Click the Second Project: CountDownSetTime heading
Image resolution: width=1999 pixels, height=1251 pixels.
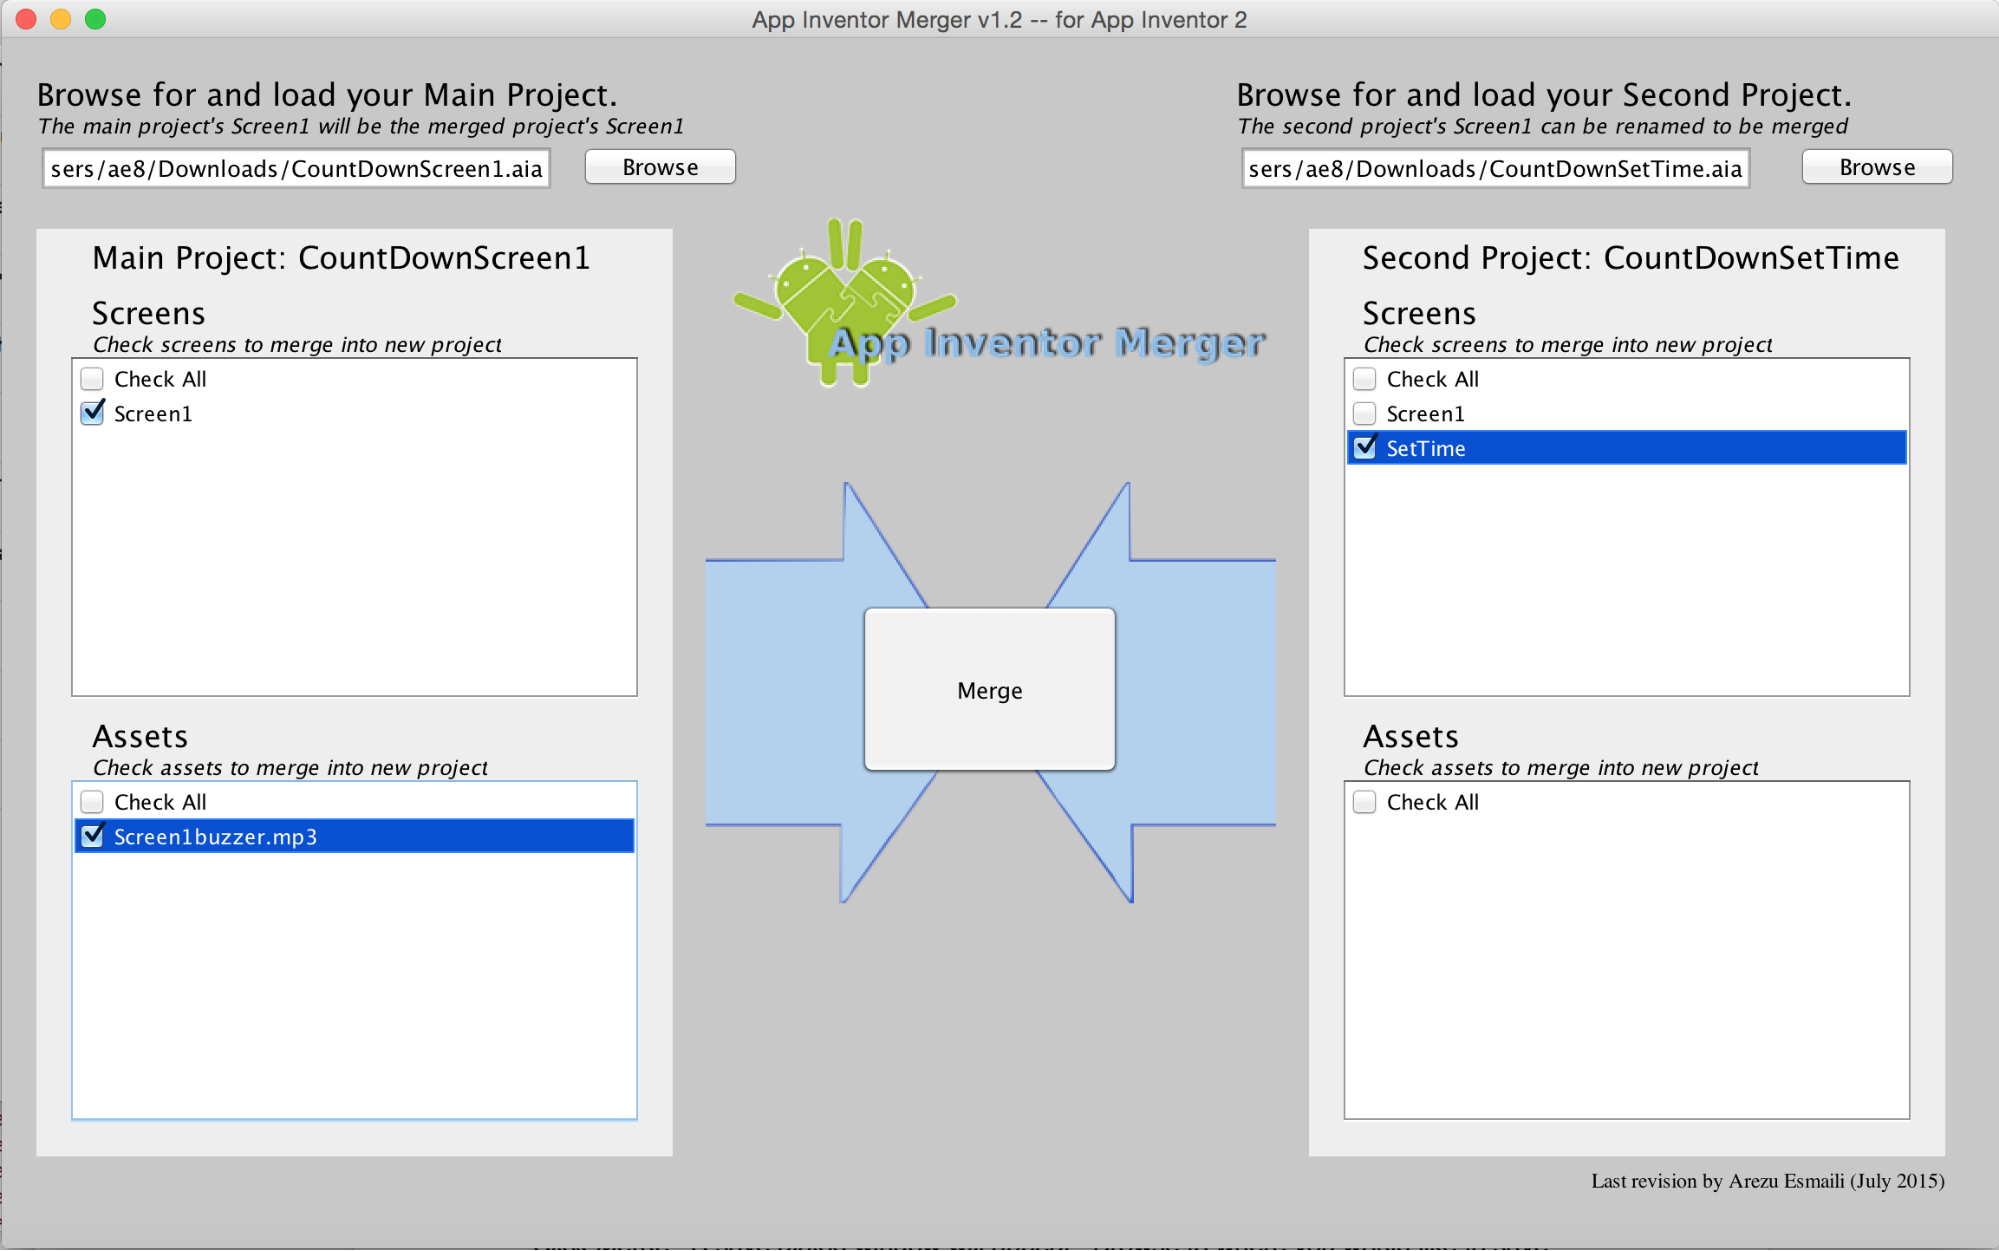[1630, 258]
